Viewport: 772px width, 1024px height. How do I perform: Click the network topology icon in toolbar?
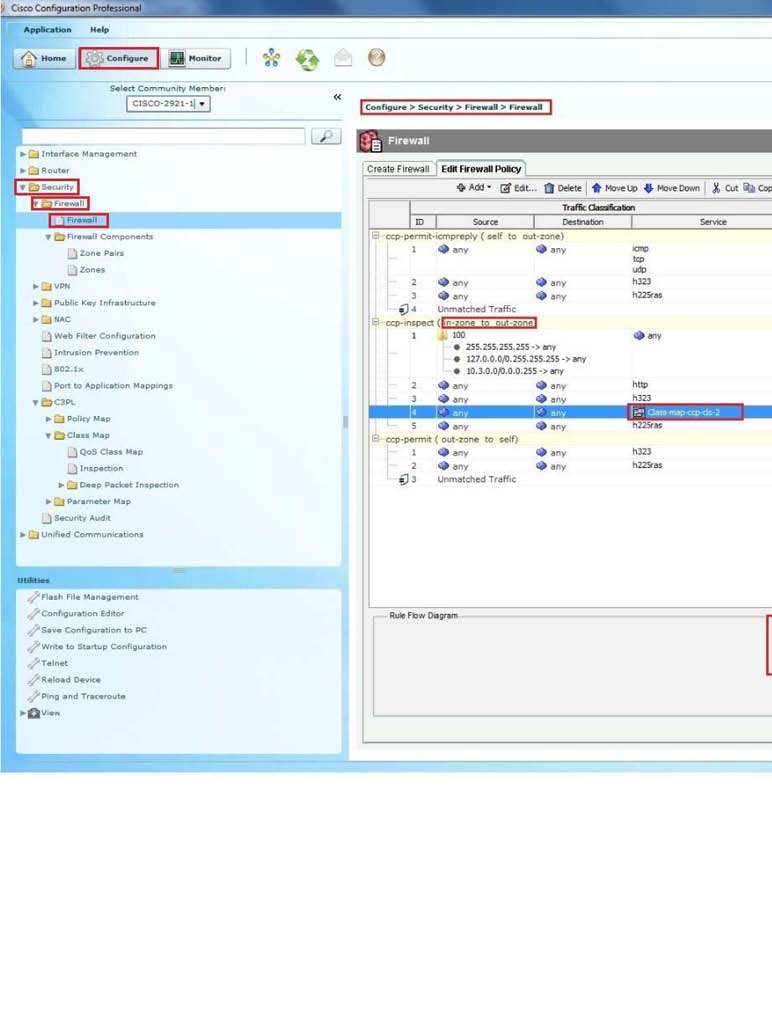click(271, 58)
